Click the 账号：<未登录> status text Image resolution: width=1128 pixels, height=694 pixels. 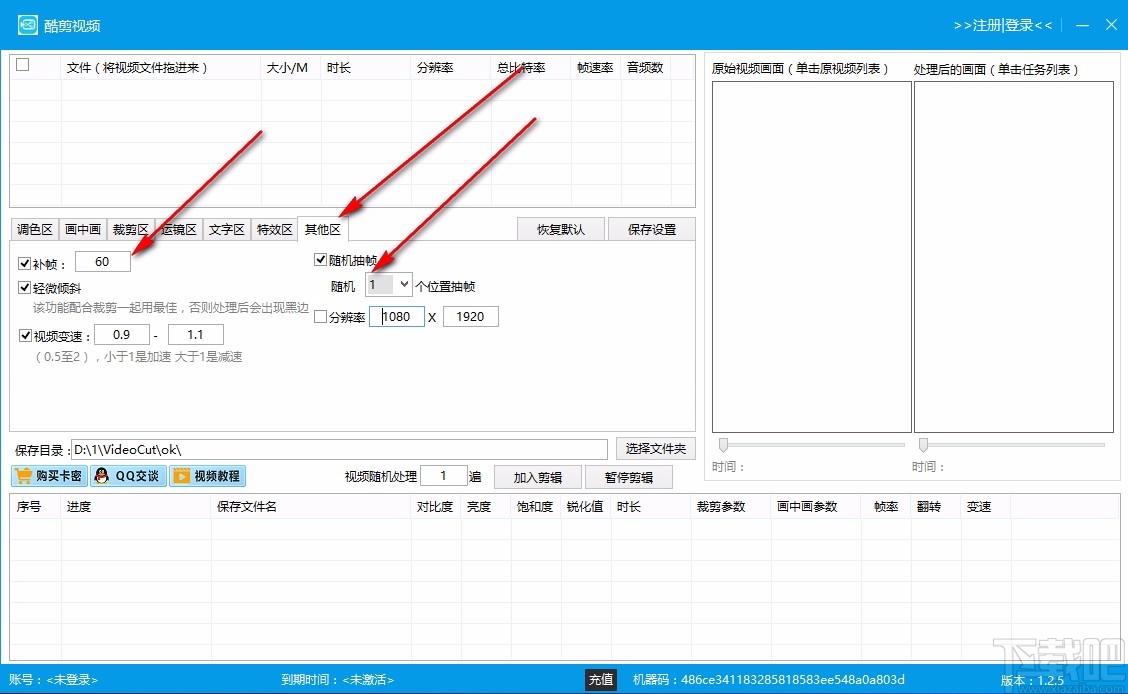click(53, 680)
